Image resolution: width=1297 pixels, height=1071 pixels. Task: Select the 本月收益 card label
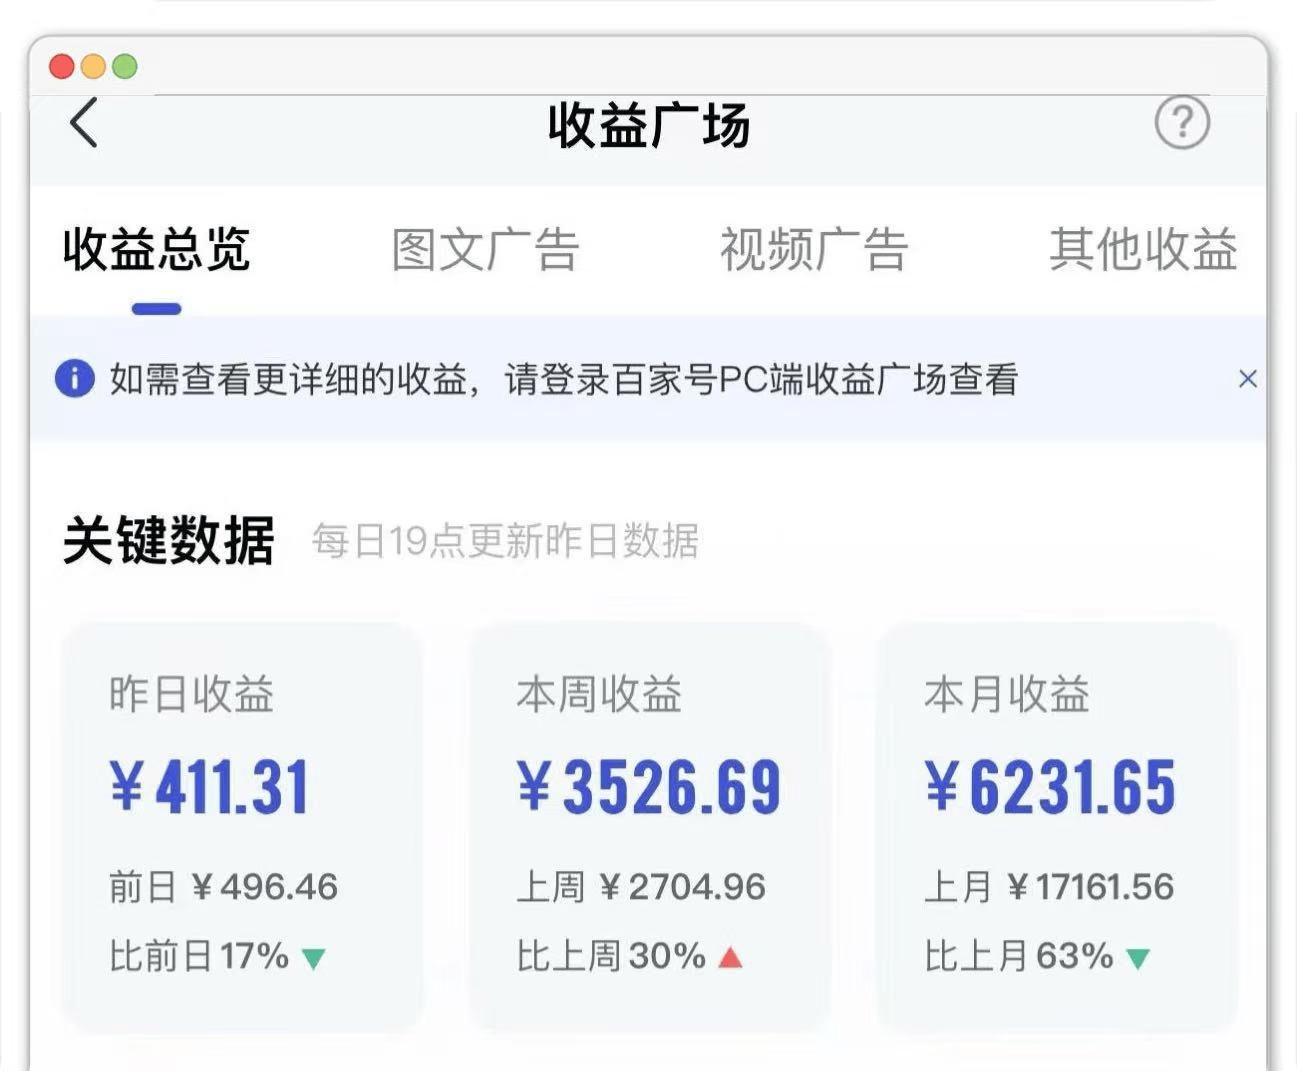[x=1006, y=694]
